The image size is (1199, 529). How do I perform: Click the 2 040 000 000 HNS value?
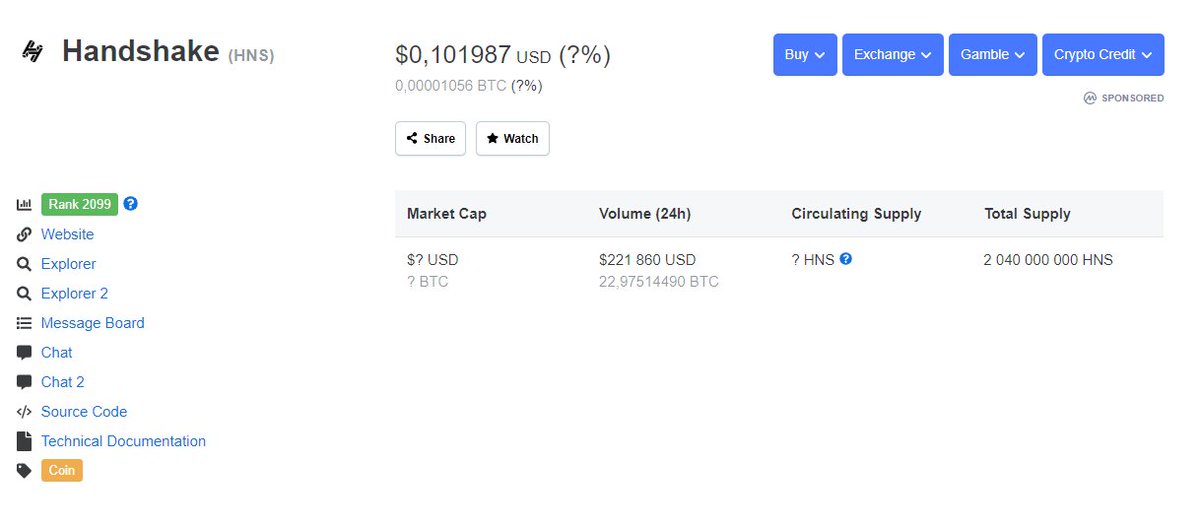tap(1048, 260)
